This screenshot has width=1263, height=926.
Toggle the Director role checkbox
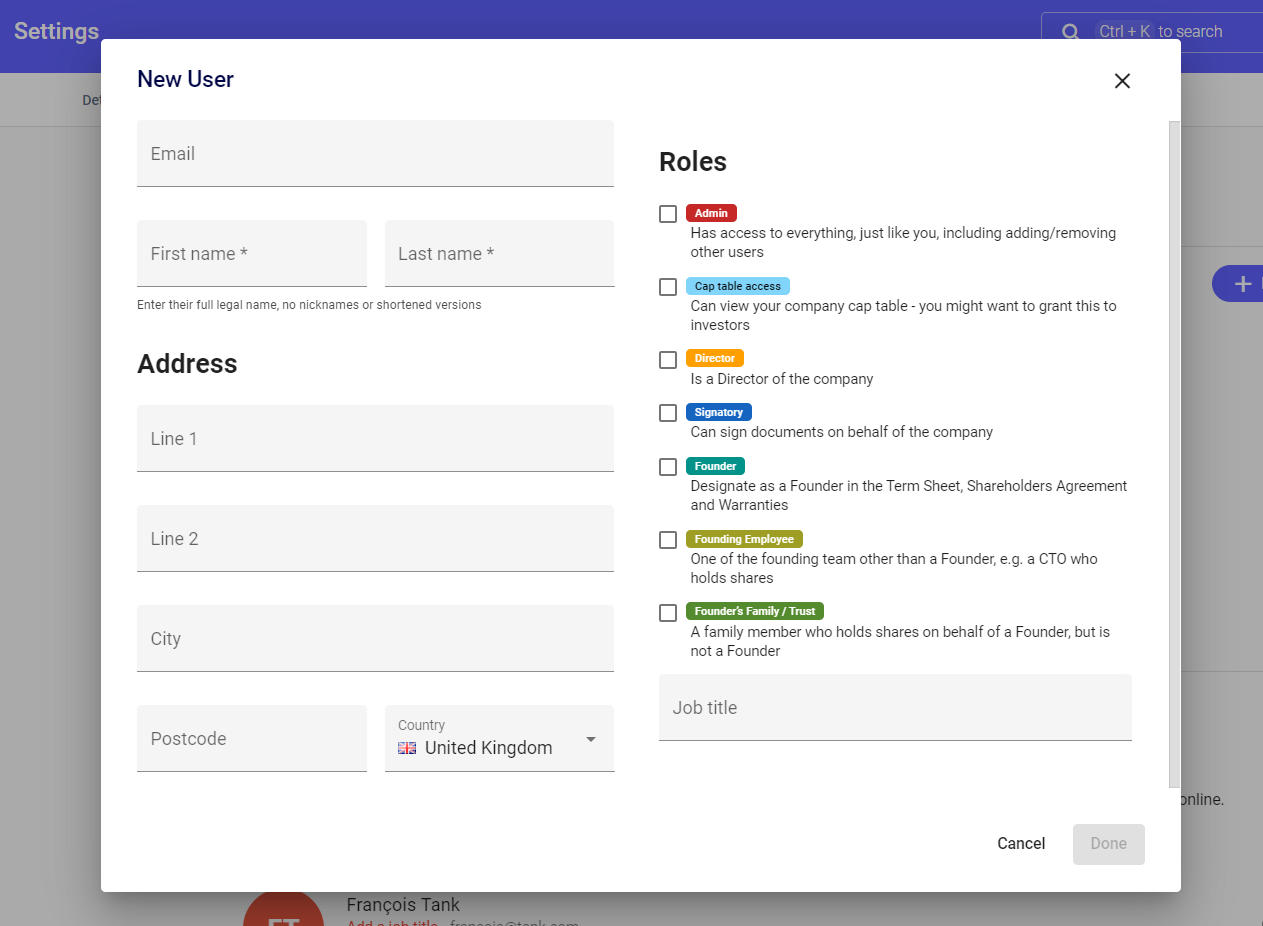click(x=668, y=360)
